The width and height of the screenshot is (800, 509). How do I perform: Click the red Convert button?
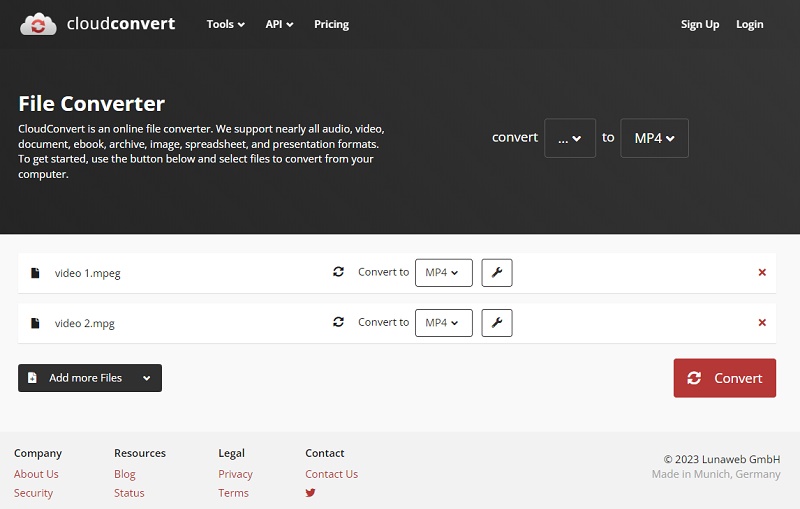724,378
